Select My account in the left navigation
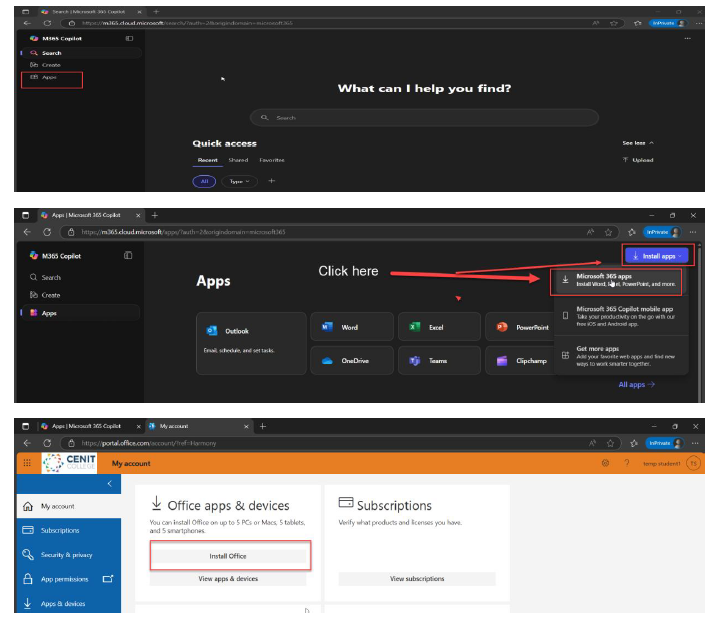This screenshot has width=711, height=631. pyautogui.click(x=69, y=506)
